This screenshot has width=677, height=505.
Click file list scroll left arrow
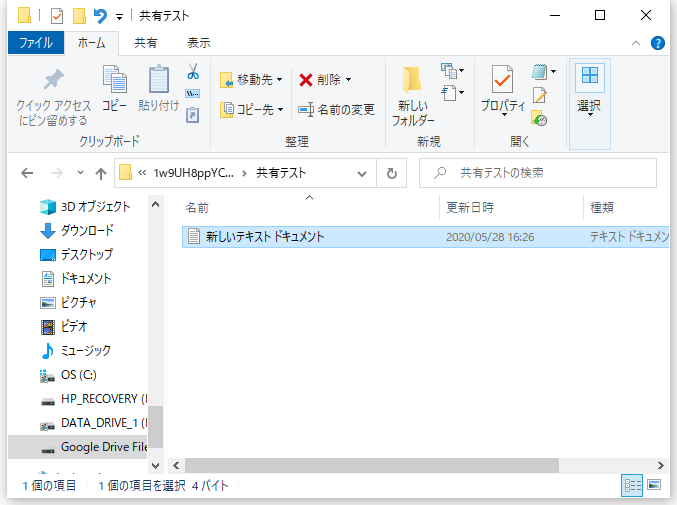[x=176, y=466]
